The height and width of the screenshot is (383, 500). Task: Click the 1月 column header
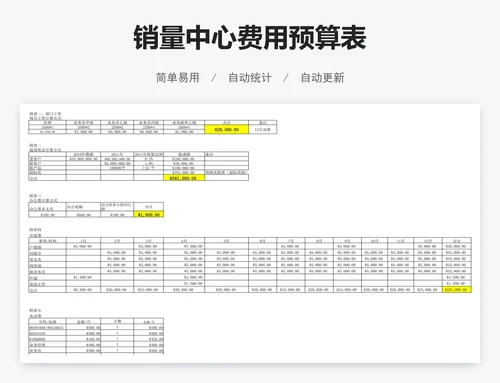(x=83, y=240)
